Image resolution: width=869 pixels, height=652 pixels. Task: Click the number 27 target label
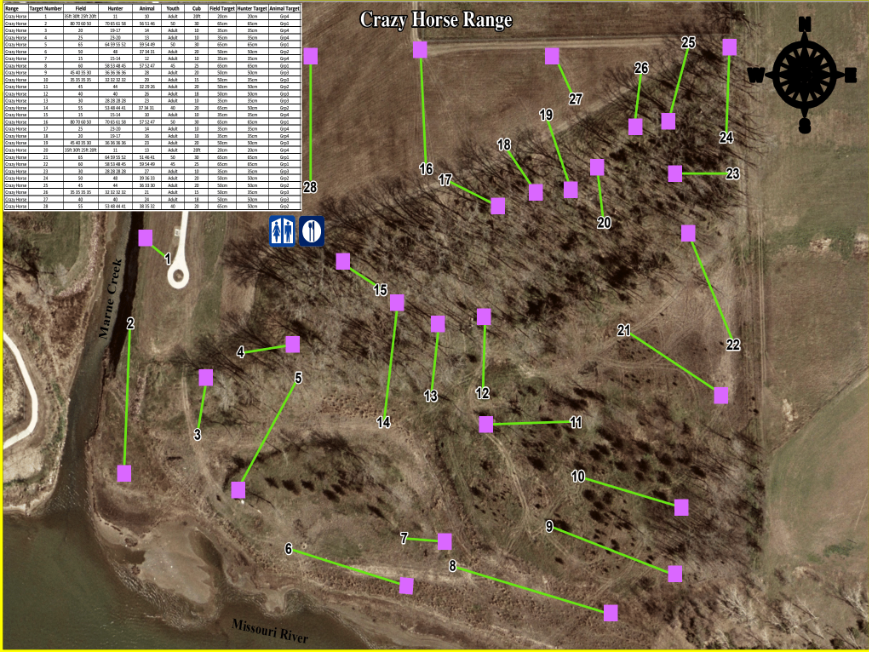(x=575, y=99)
